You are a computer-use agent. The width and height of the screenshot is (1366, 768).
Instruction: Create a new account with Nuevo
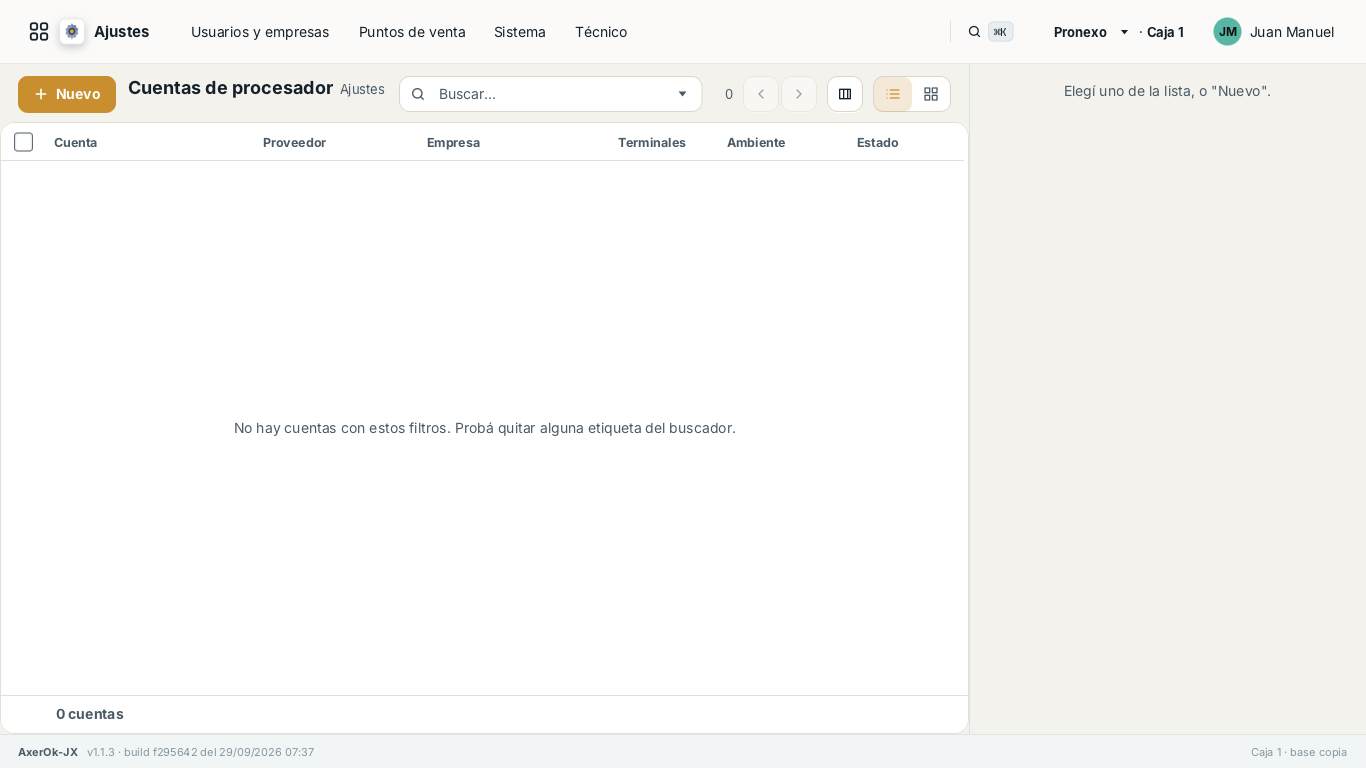click(67, 94)
